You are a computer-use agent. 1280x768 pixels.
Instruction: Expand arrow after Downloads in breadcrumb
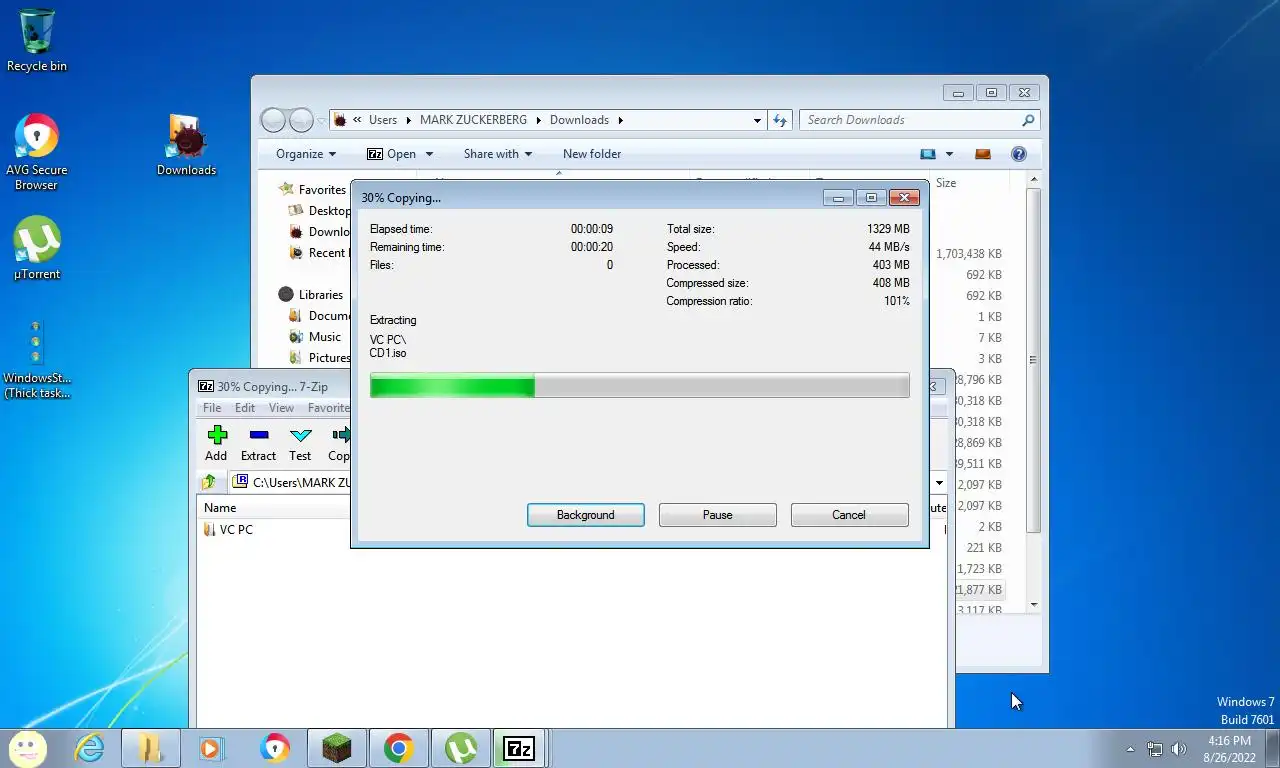click(x=620, y=120)
